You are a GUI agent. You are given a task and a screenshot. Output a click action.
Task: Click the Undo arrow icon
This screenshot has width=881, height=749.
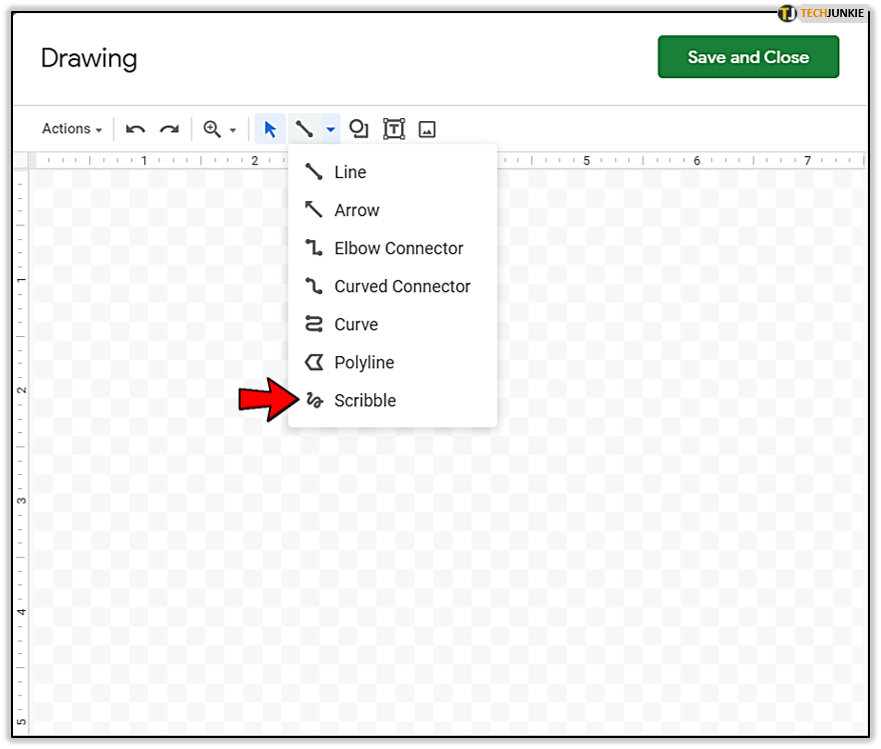pos(136,129)
